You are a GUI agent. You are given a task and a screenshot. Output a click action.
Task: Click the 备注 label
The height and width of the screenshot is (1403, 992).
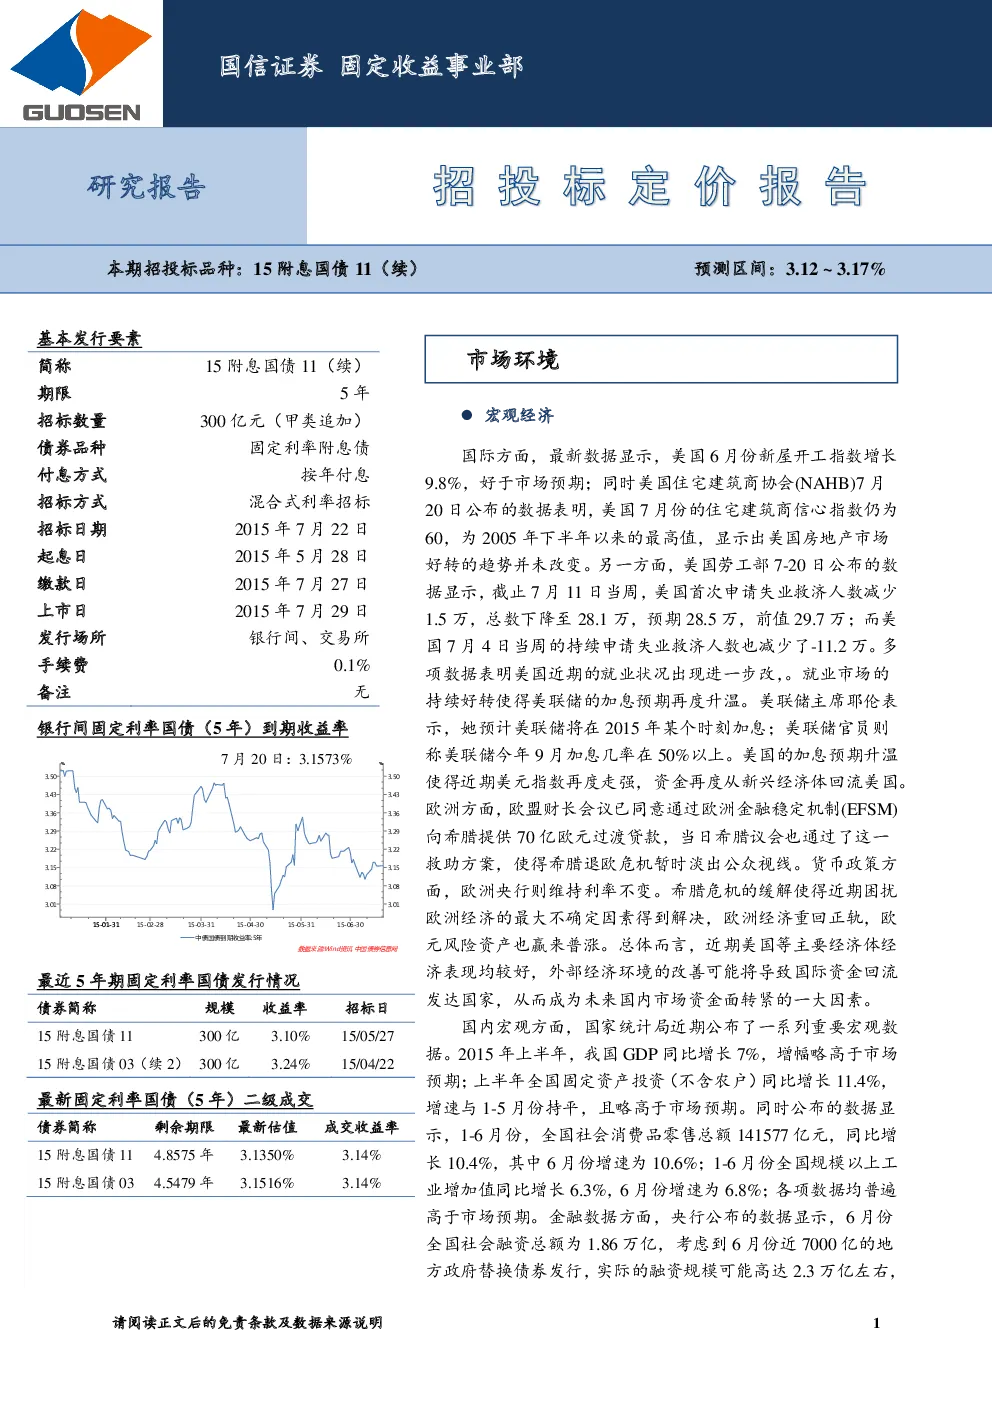point(54,692)
